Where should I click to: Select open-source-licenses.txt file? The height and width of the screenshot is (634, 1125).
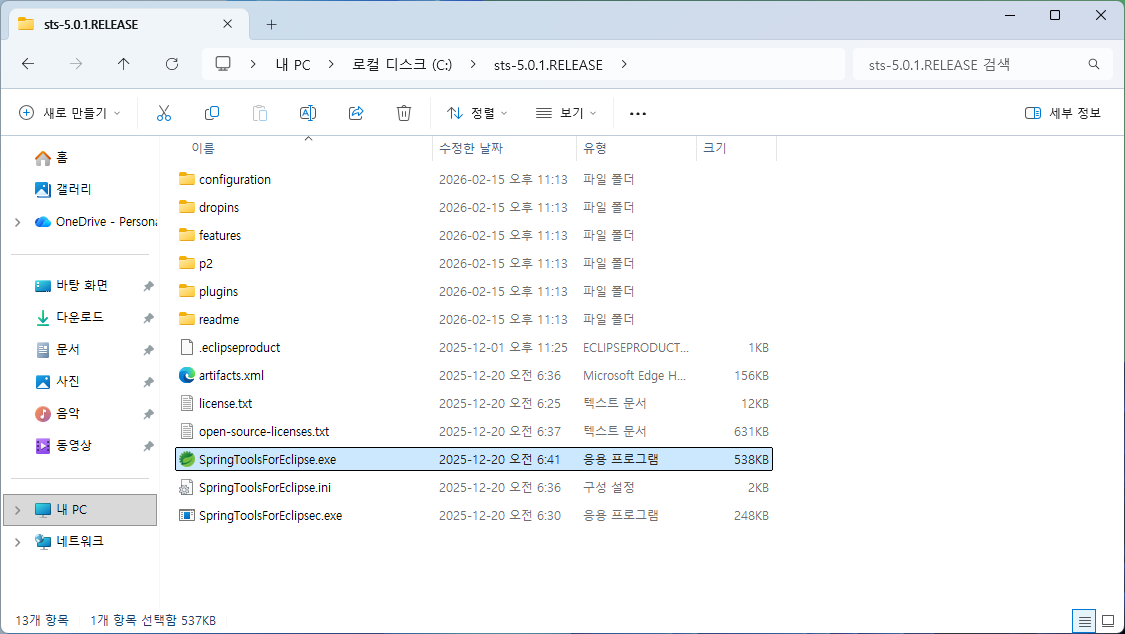tap(474, 431)
